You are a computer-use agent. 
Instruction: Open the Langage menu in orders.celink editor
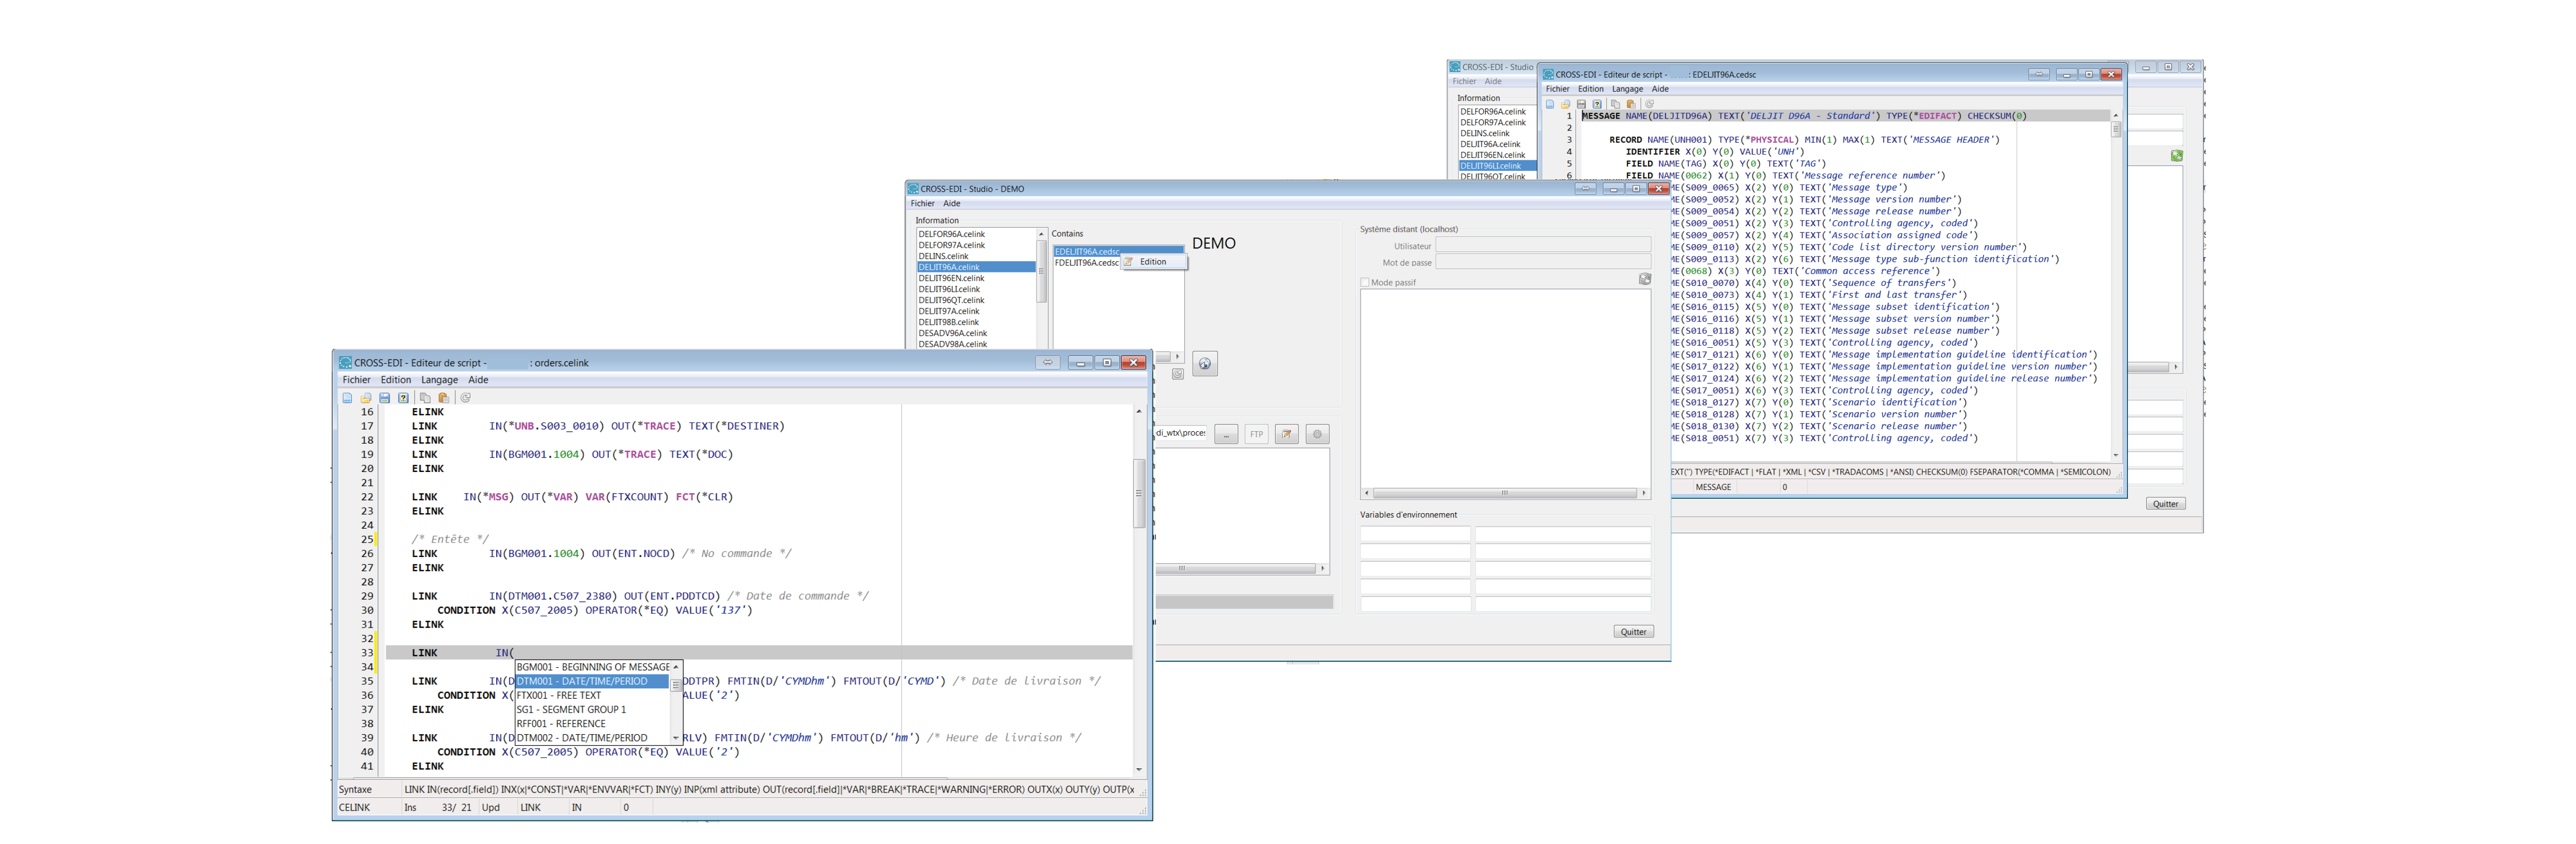pos(439,380)
